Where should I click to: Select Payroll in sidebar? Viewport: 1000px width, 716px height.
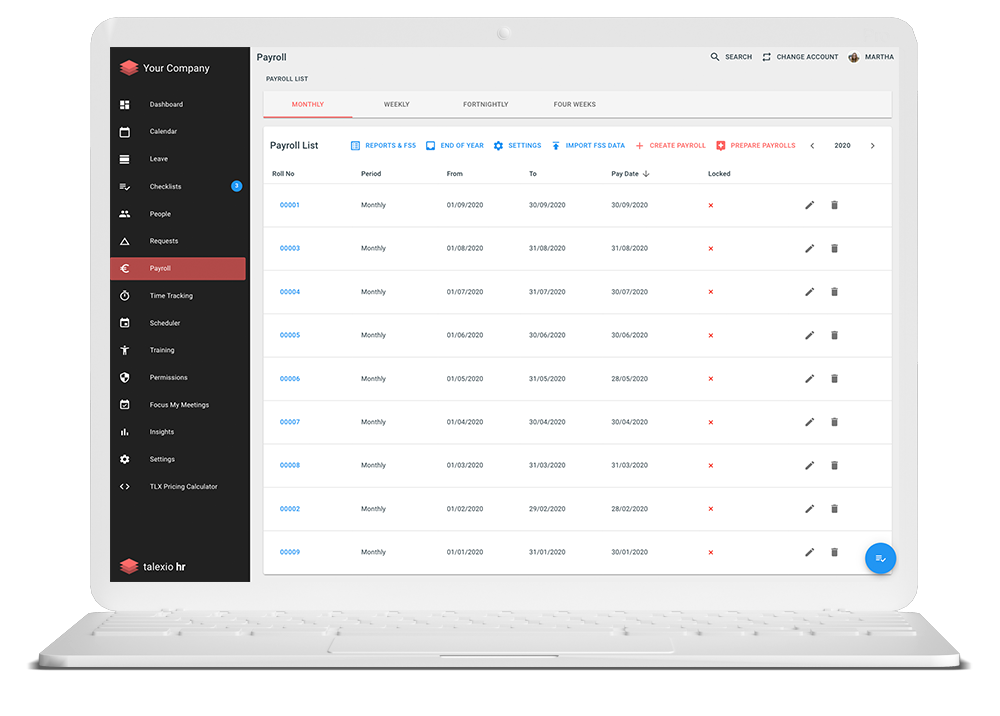tap(178, 268)
